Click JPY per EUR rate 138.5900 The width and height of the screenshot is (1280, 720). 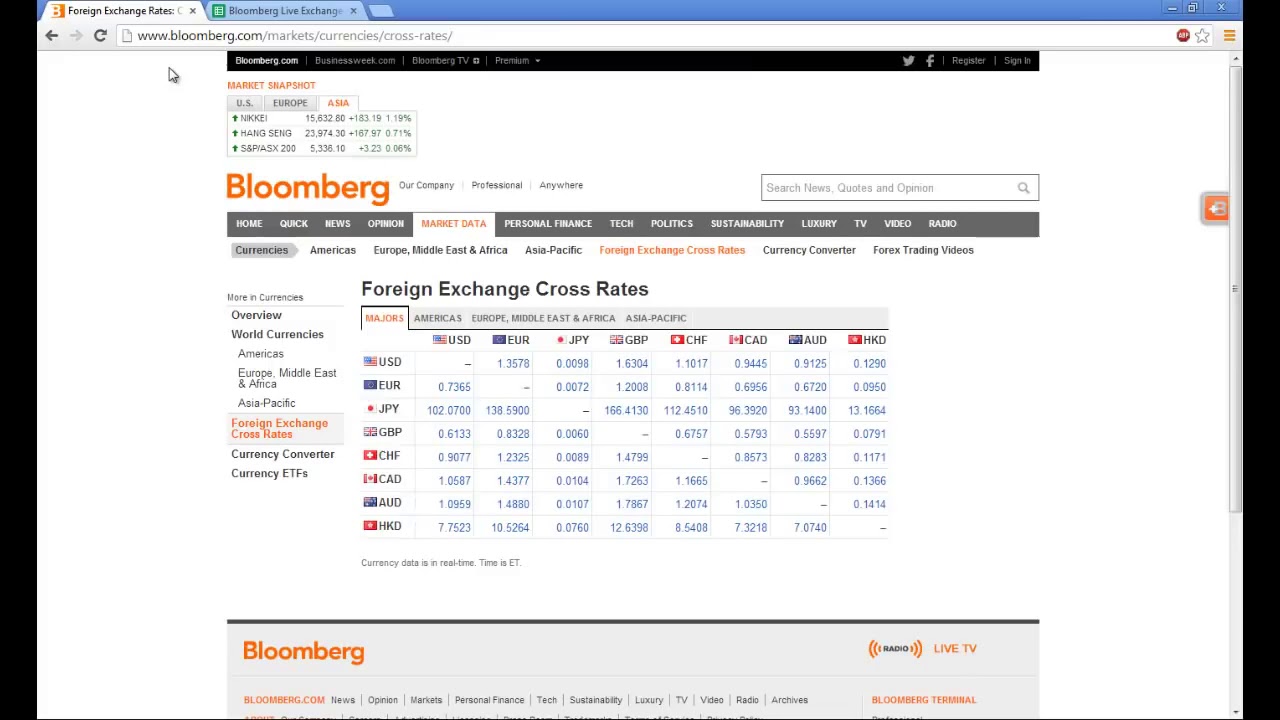tap(507, 410)
